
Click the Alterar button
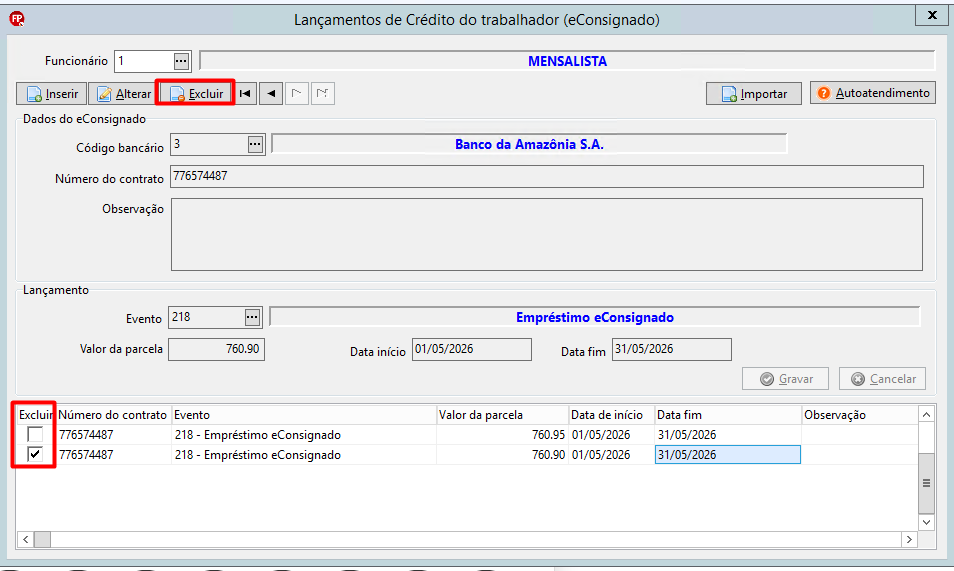point(124,94)
